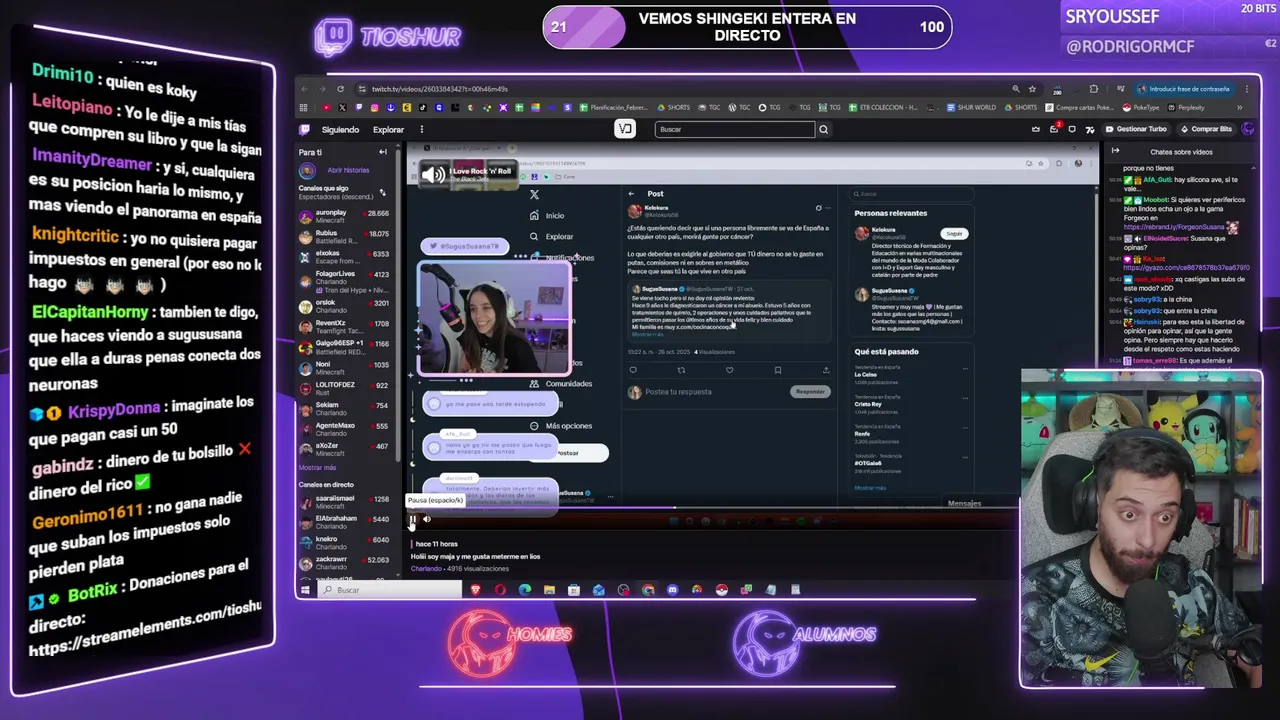Open the three-dot menu beside Explorar

421,129
